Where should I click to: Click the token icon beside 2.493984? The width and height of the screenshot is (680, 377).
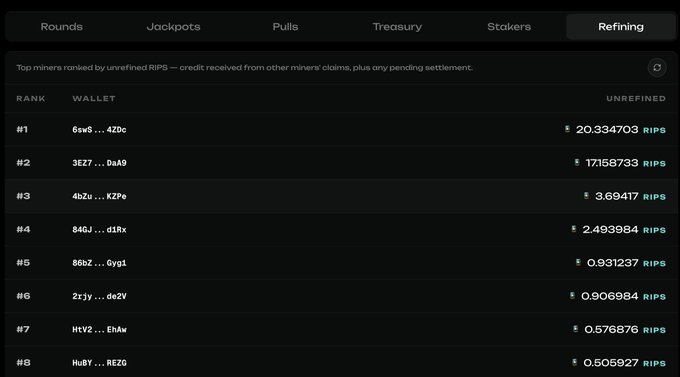(x=574, y=229)
